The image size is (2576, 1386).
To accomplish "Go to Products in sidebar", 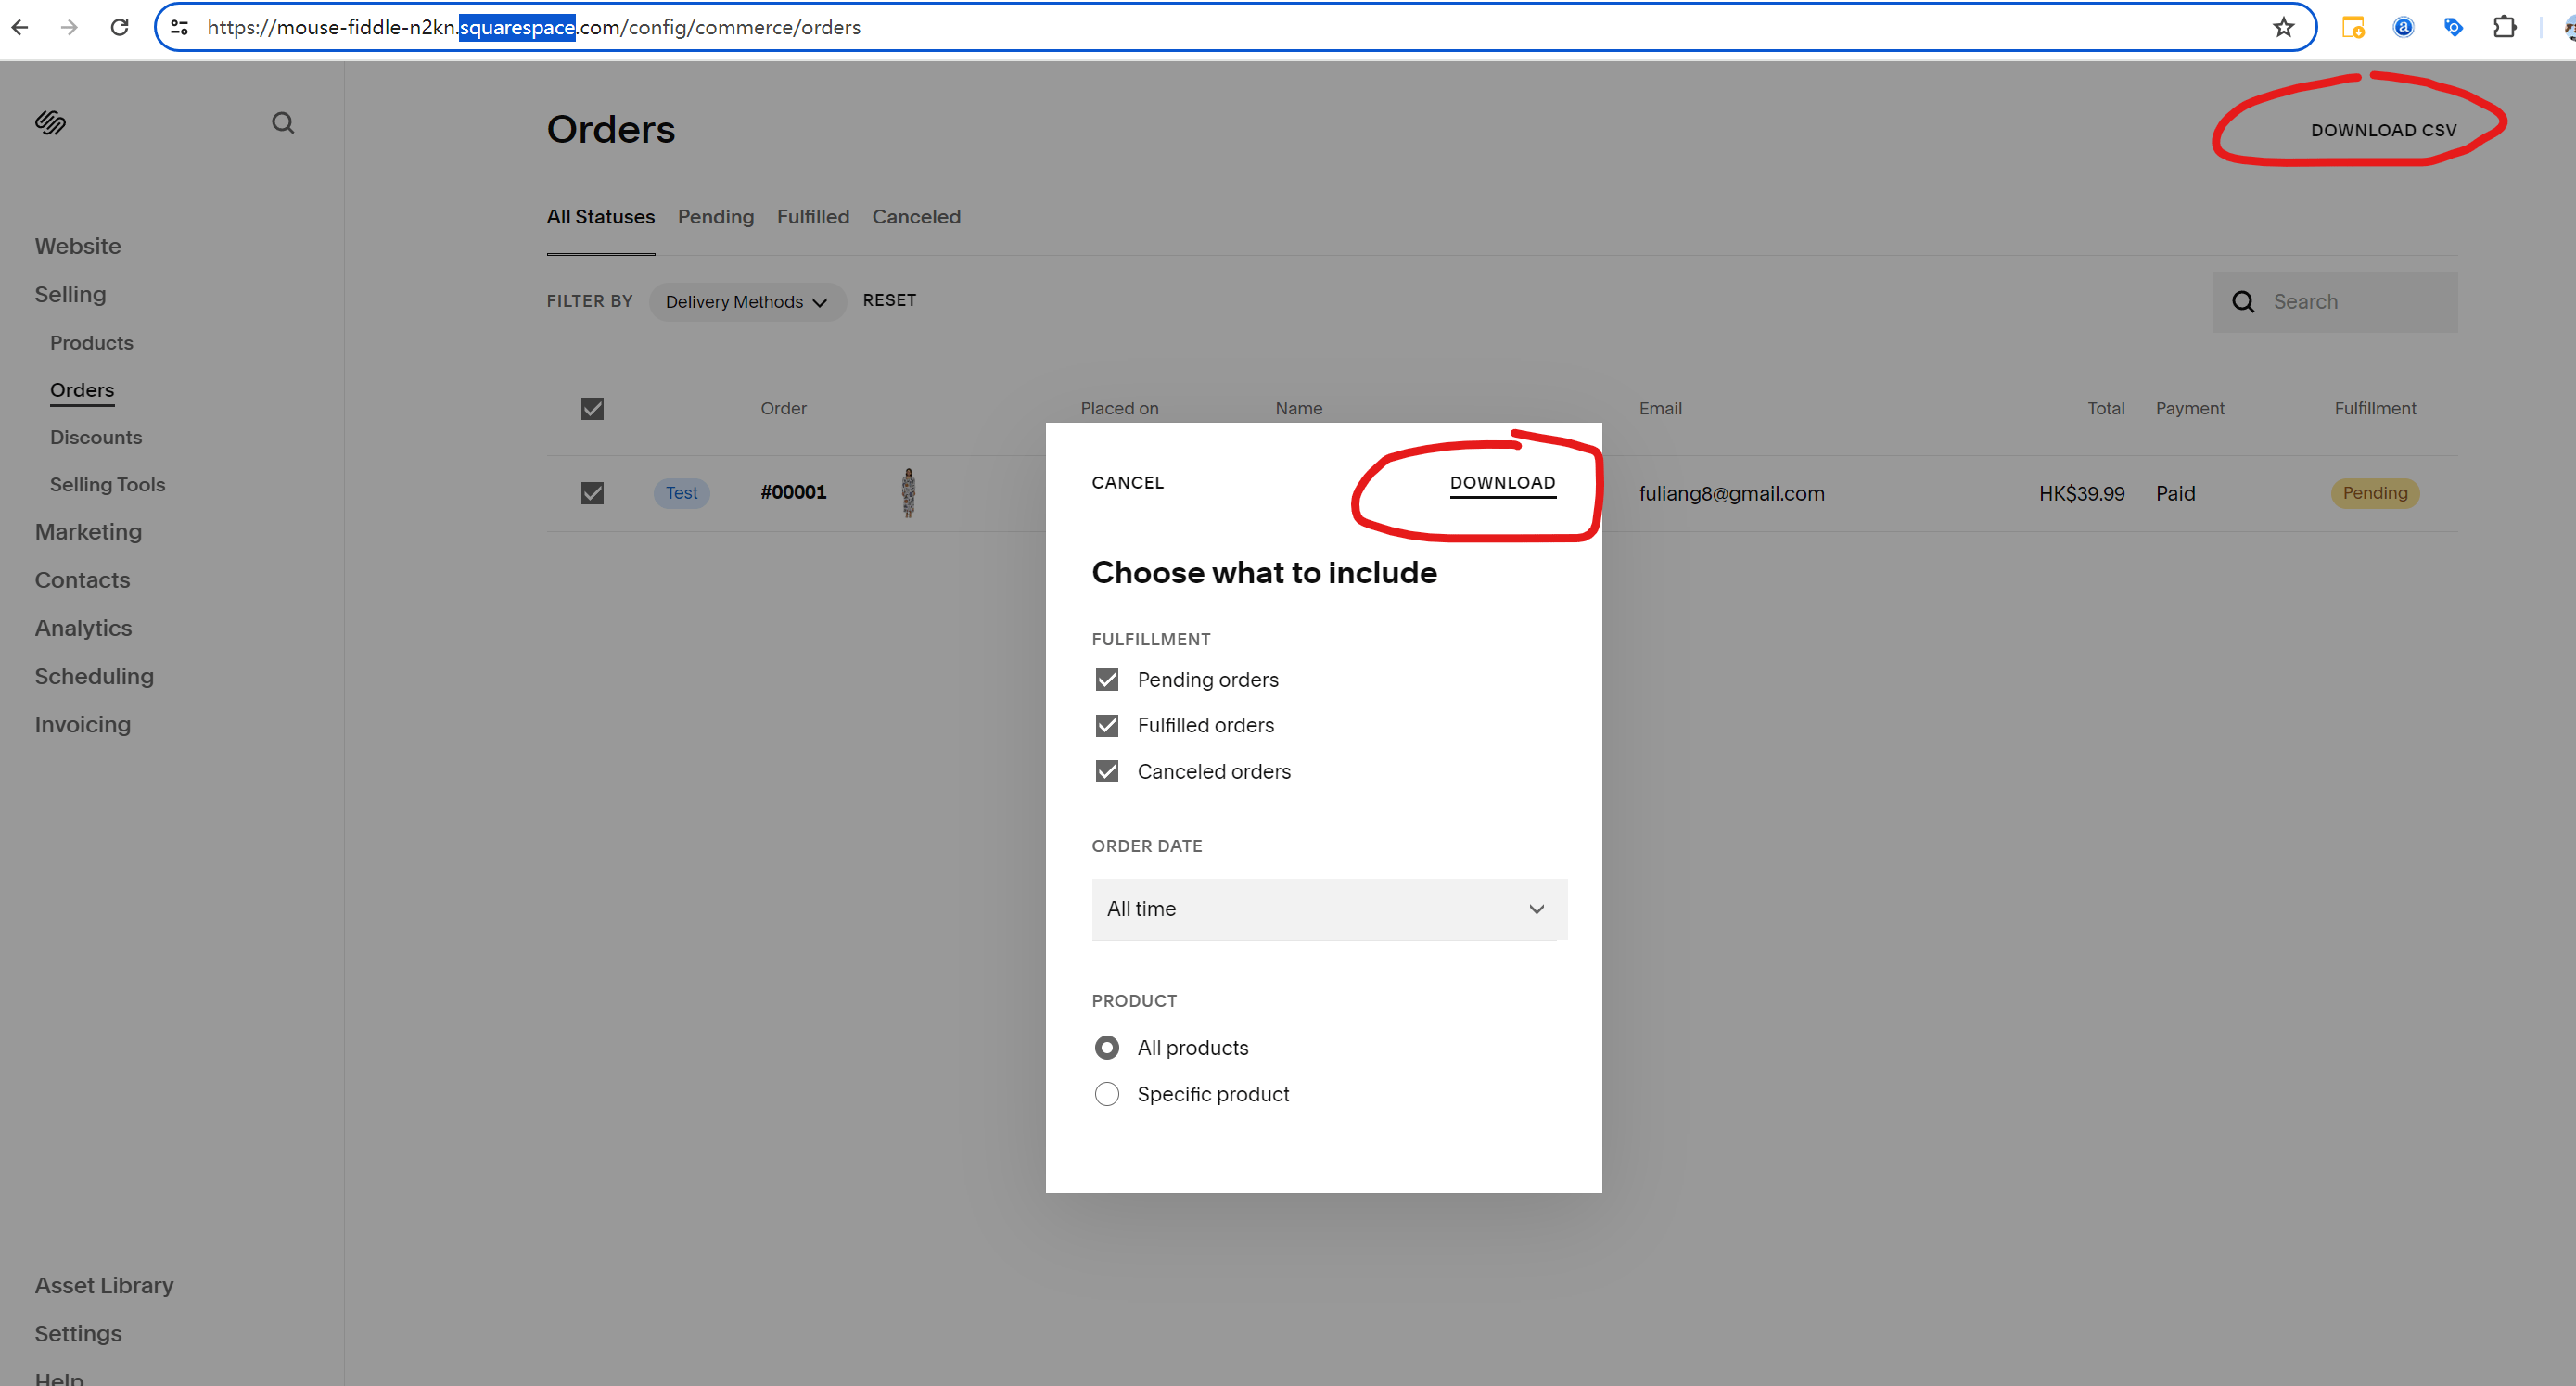I will point(91,343).
